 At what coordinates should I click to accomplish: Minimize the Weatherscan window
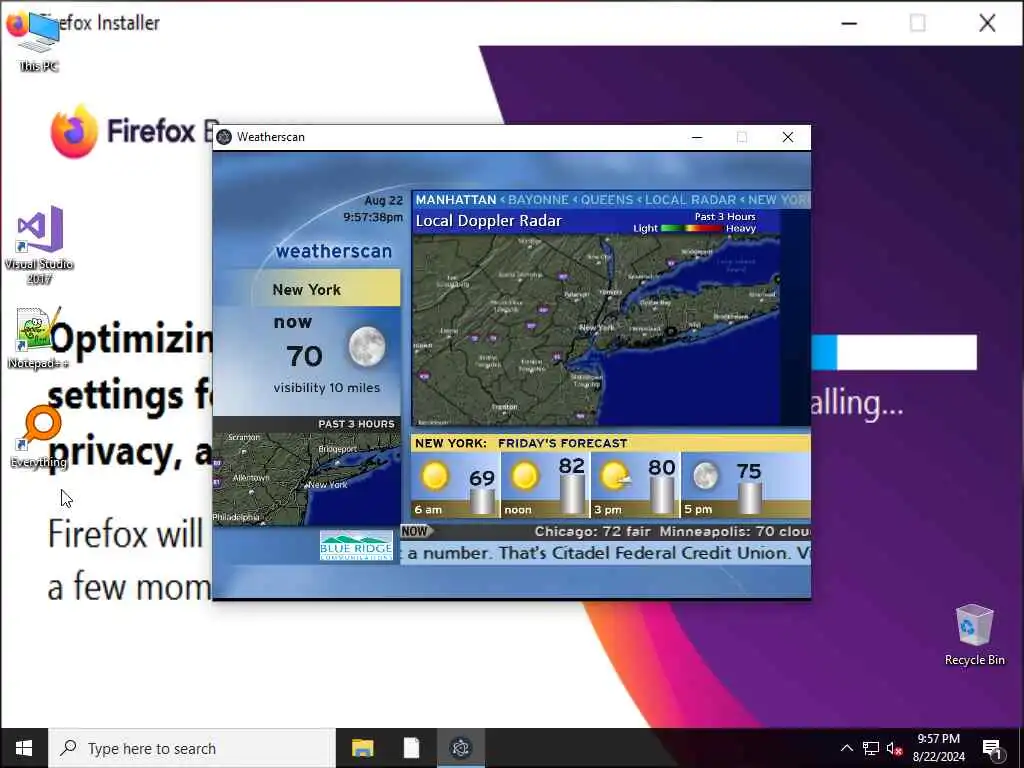point(697,136)
